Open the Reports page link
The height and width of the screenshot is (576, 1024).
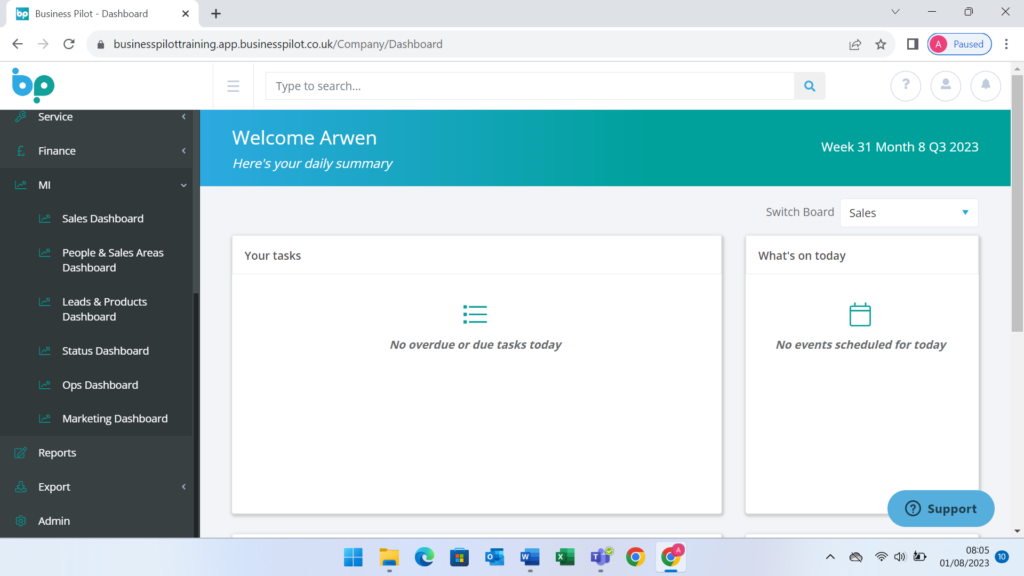click(x=57, y=453)
